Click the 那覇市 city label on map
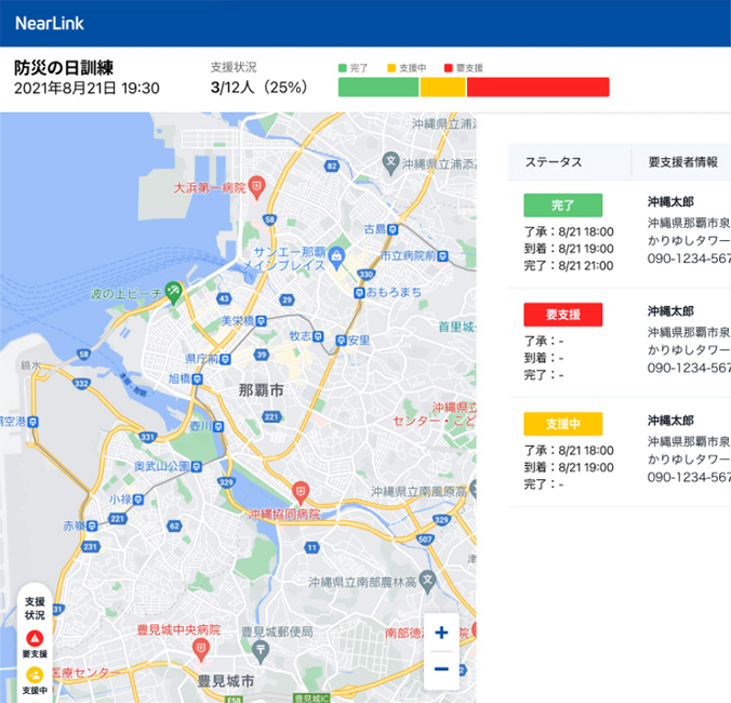Screen dimensions: 731x703 point(261,390)
